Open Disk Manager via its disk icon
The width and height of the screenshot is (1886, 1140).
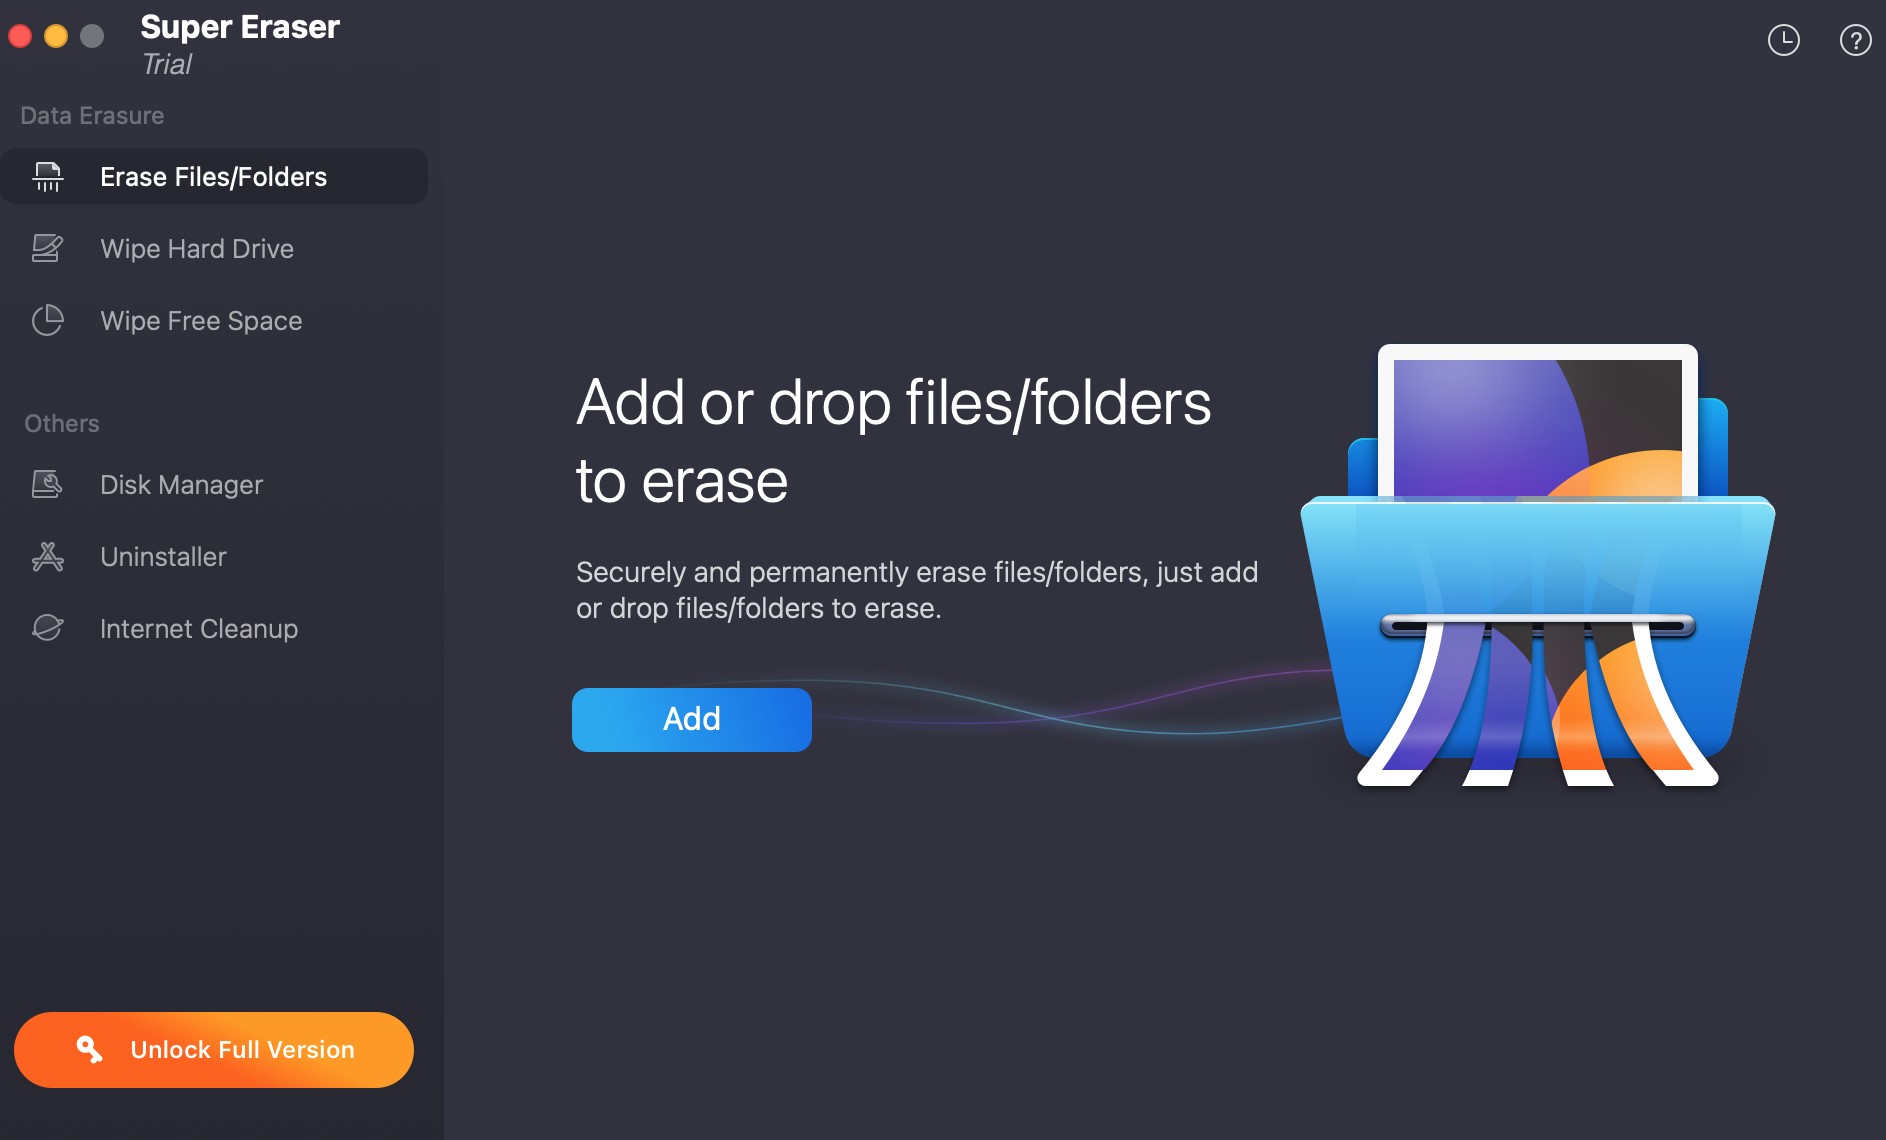click(47, 484)
